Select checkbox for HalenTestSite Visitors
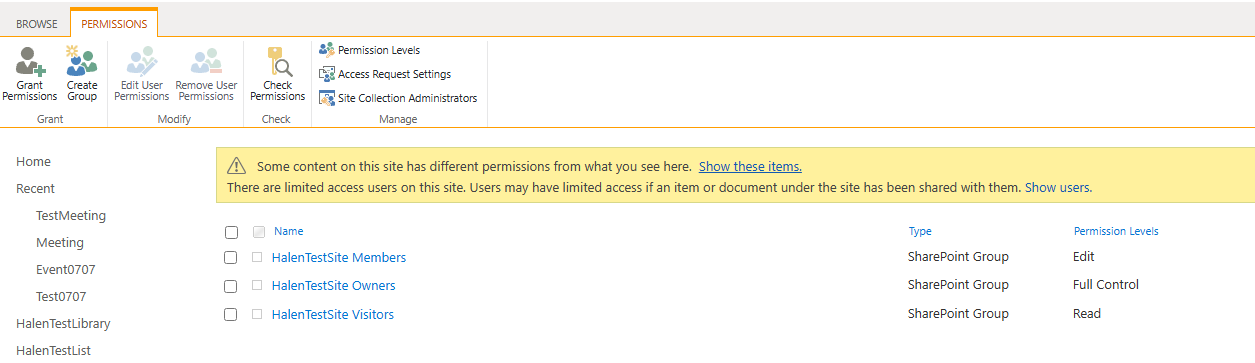 (x=231, y=315)
